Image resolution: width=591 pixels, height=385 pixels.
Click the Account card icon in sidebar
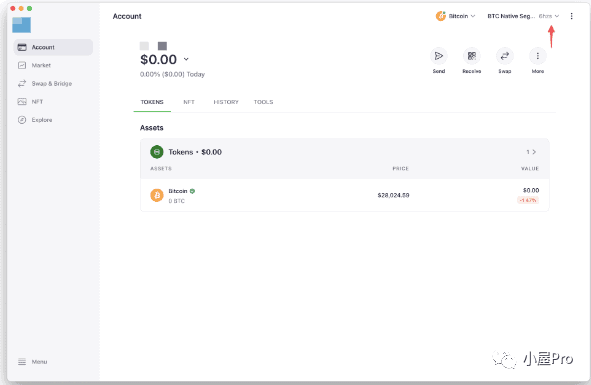coord(22,47)
